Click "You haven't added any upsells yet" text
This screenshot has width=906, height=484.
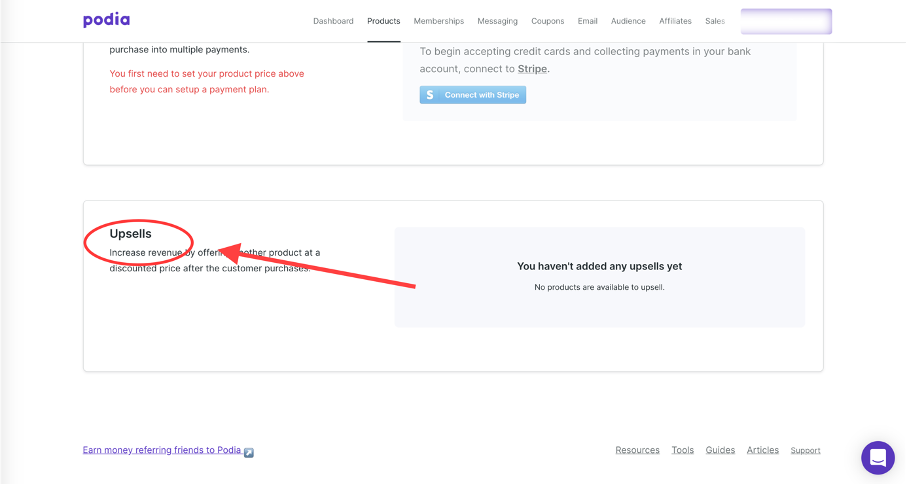pos(599,266)
